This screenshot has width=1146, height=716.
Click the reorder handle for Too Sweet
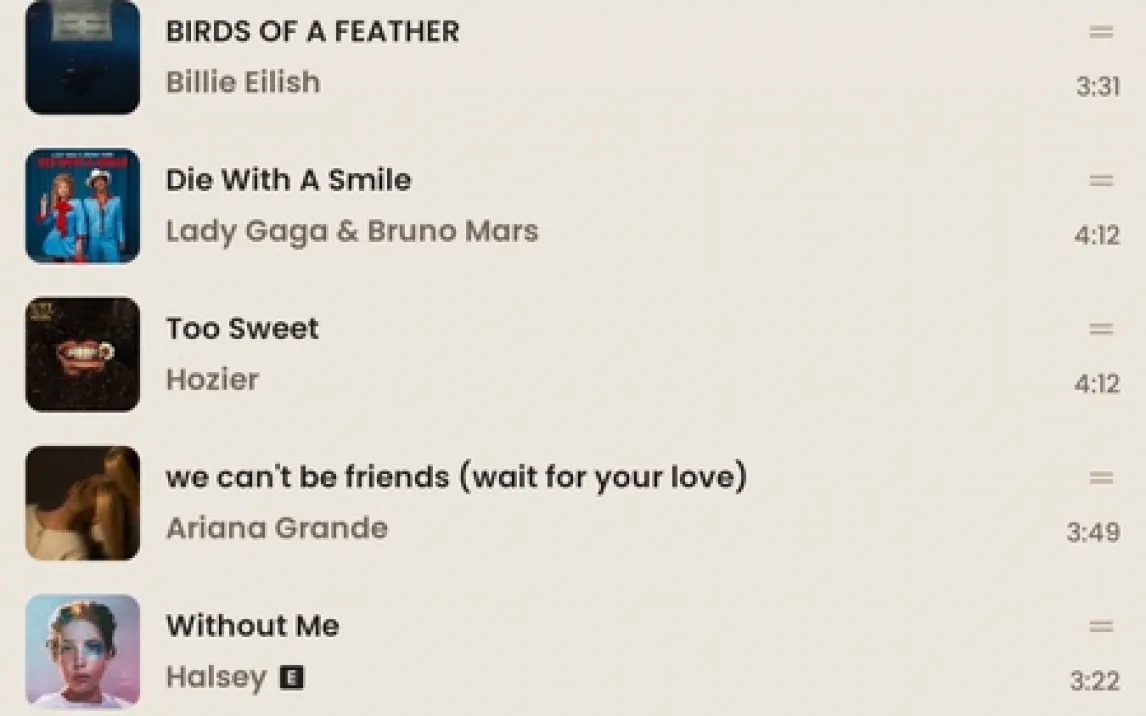(1101, 329)
